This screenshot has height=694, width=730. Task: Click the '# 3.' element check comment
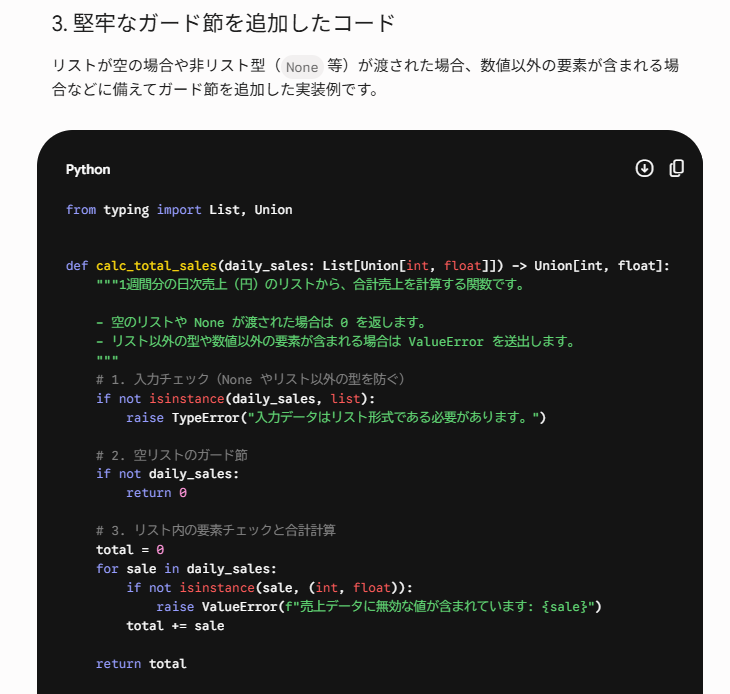click(216, 531)
